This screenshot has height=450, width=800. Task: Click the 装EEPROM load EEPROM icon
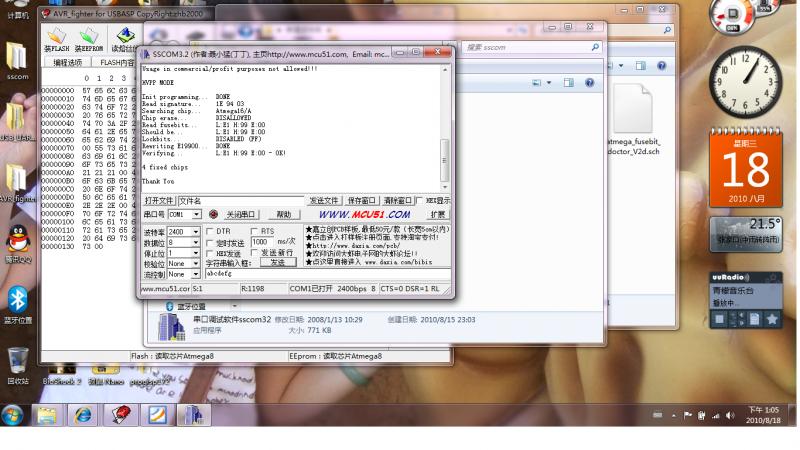coord(89,38)
